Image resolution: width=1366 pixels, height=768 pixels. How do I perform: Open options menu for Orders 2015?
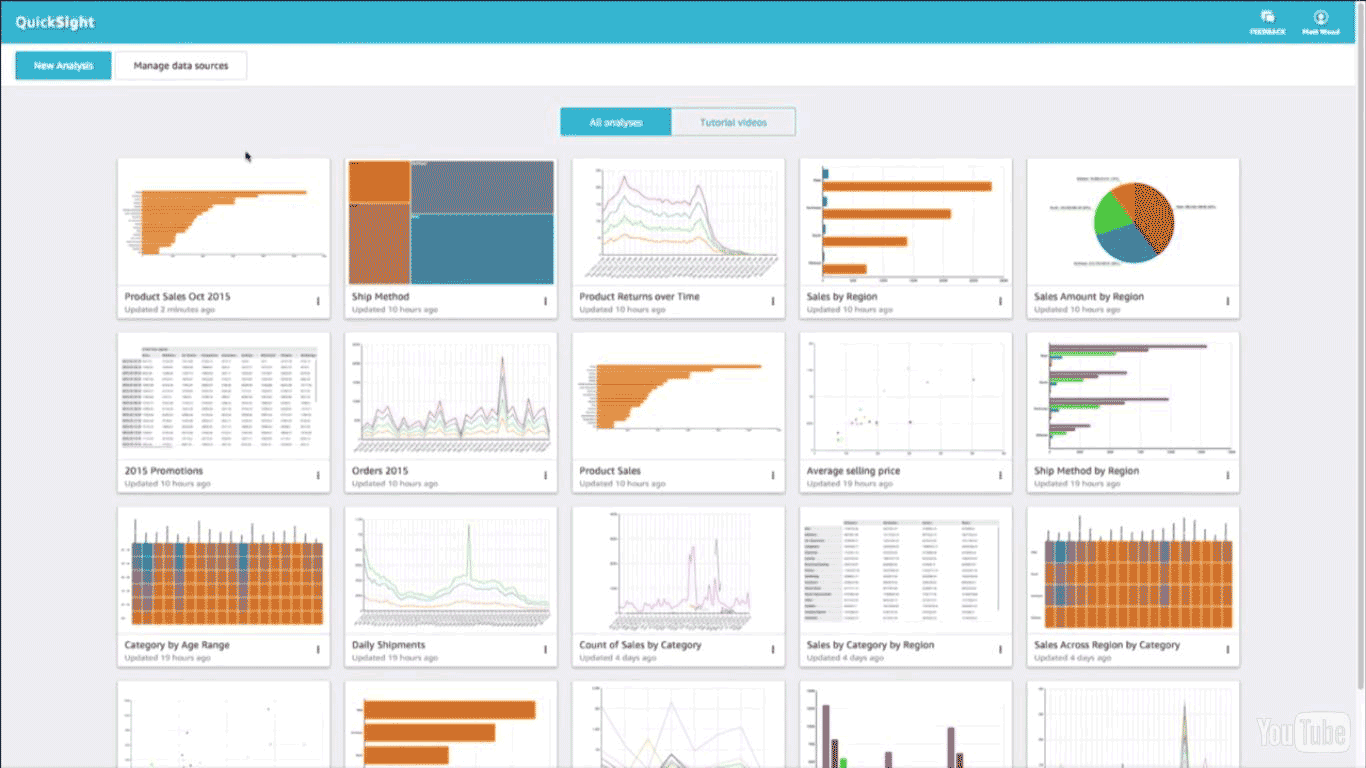click(545, 475)
